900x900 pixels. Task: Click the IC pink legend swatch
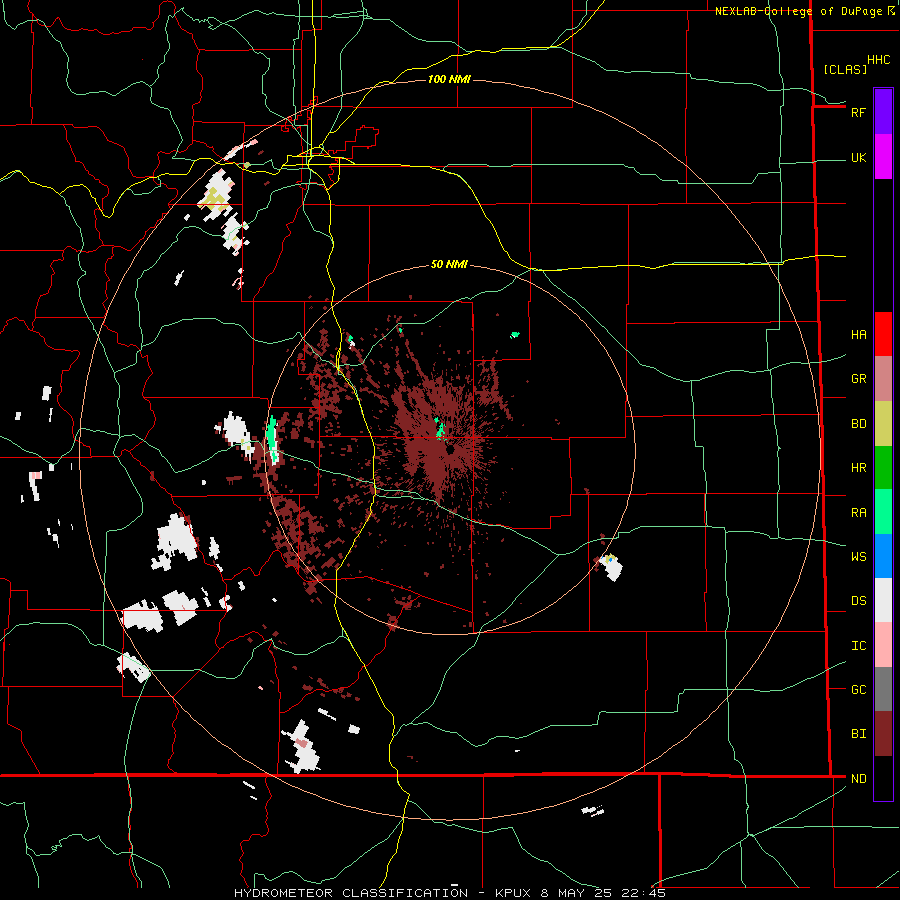coord(883,645)
